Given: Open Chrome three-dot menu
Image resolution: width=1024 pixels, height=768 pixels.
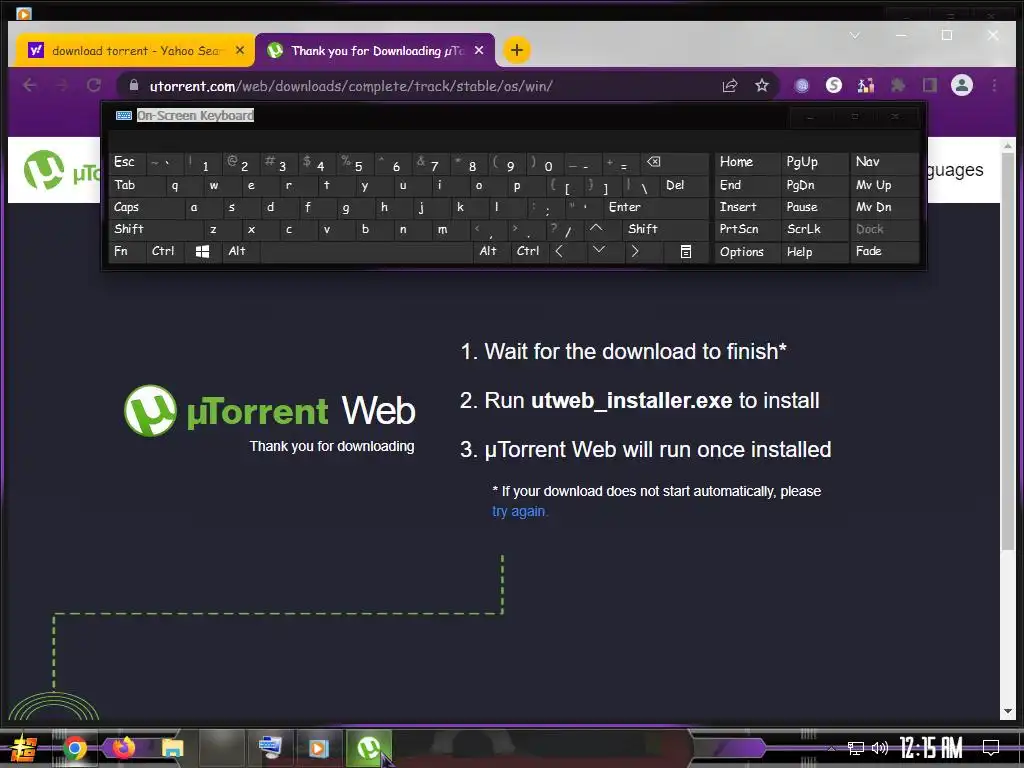Looking at the screenshot, I should point(994,86).
